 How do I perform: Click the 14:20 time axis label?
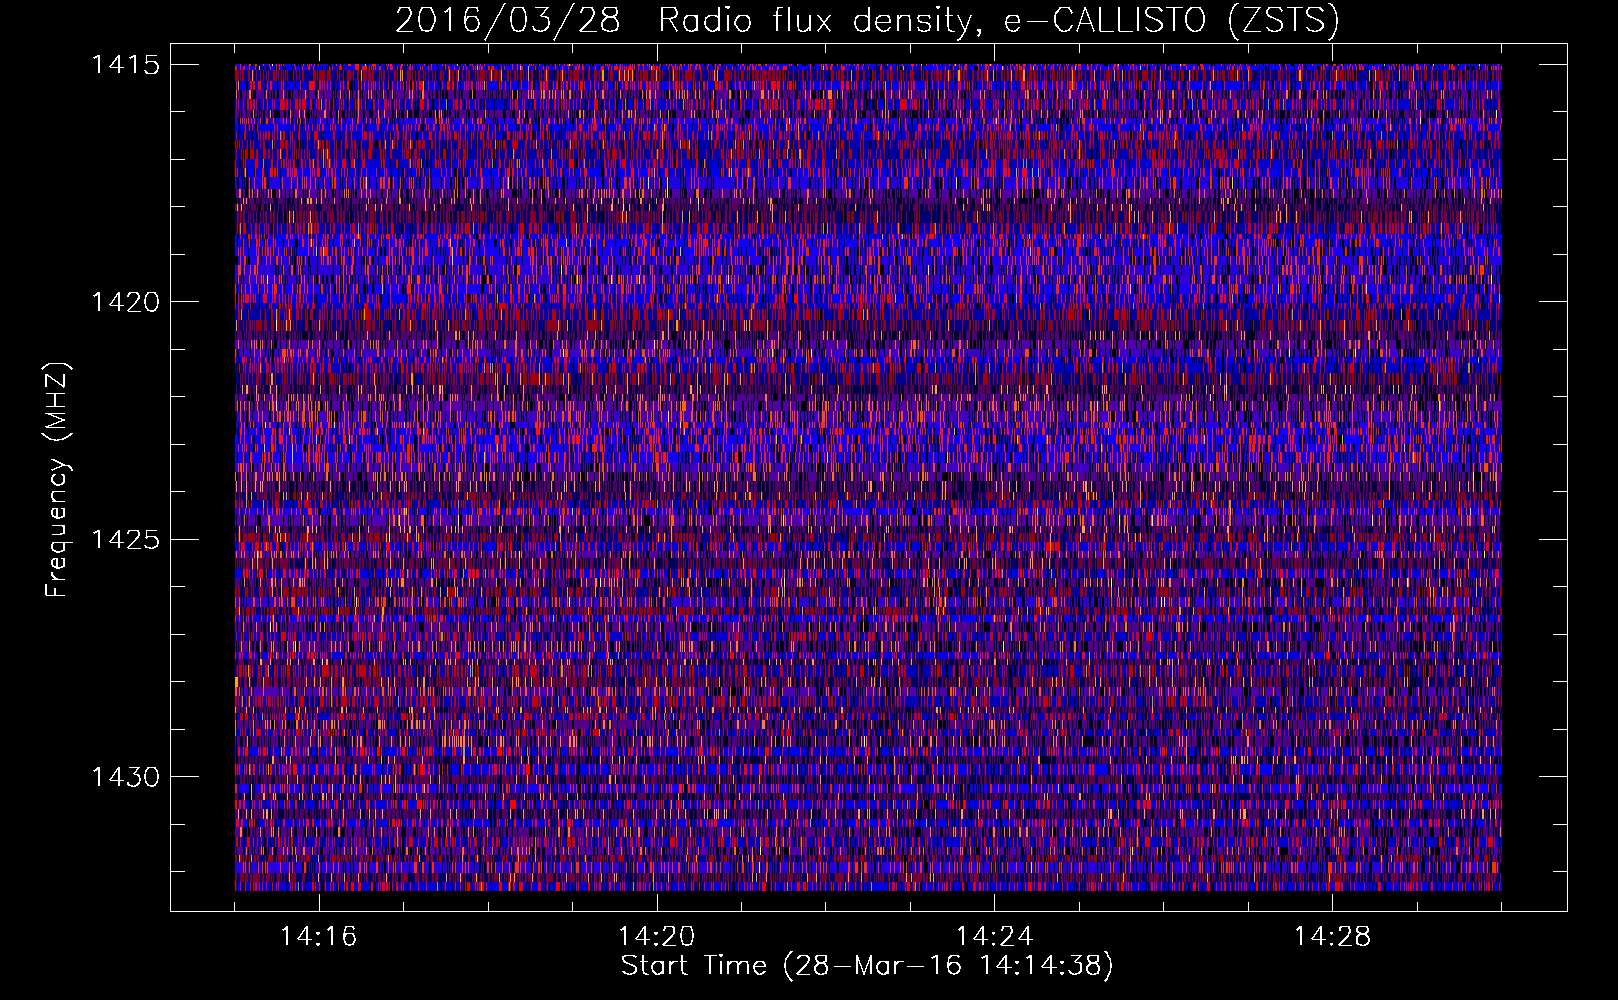click(656, 937)
